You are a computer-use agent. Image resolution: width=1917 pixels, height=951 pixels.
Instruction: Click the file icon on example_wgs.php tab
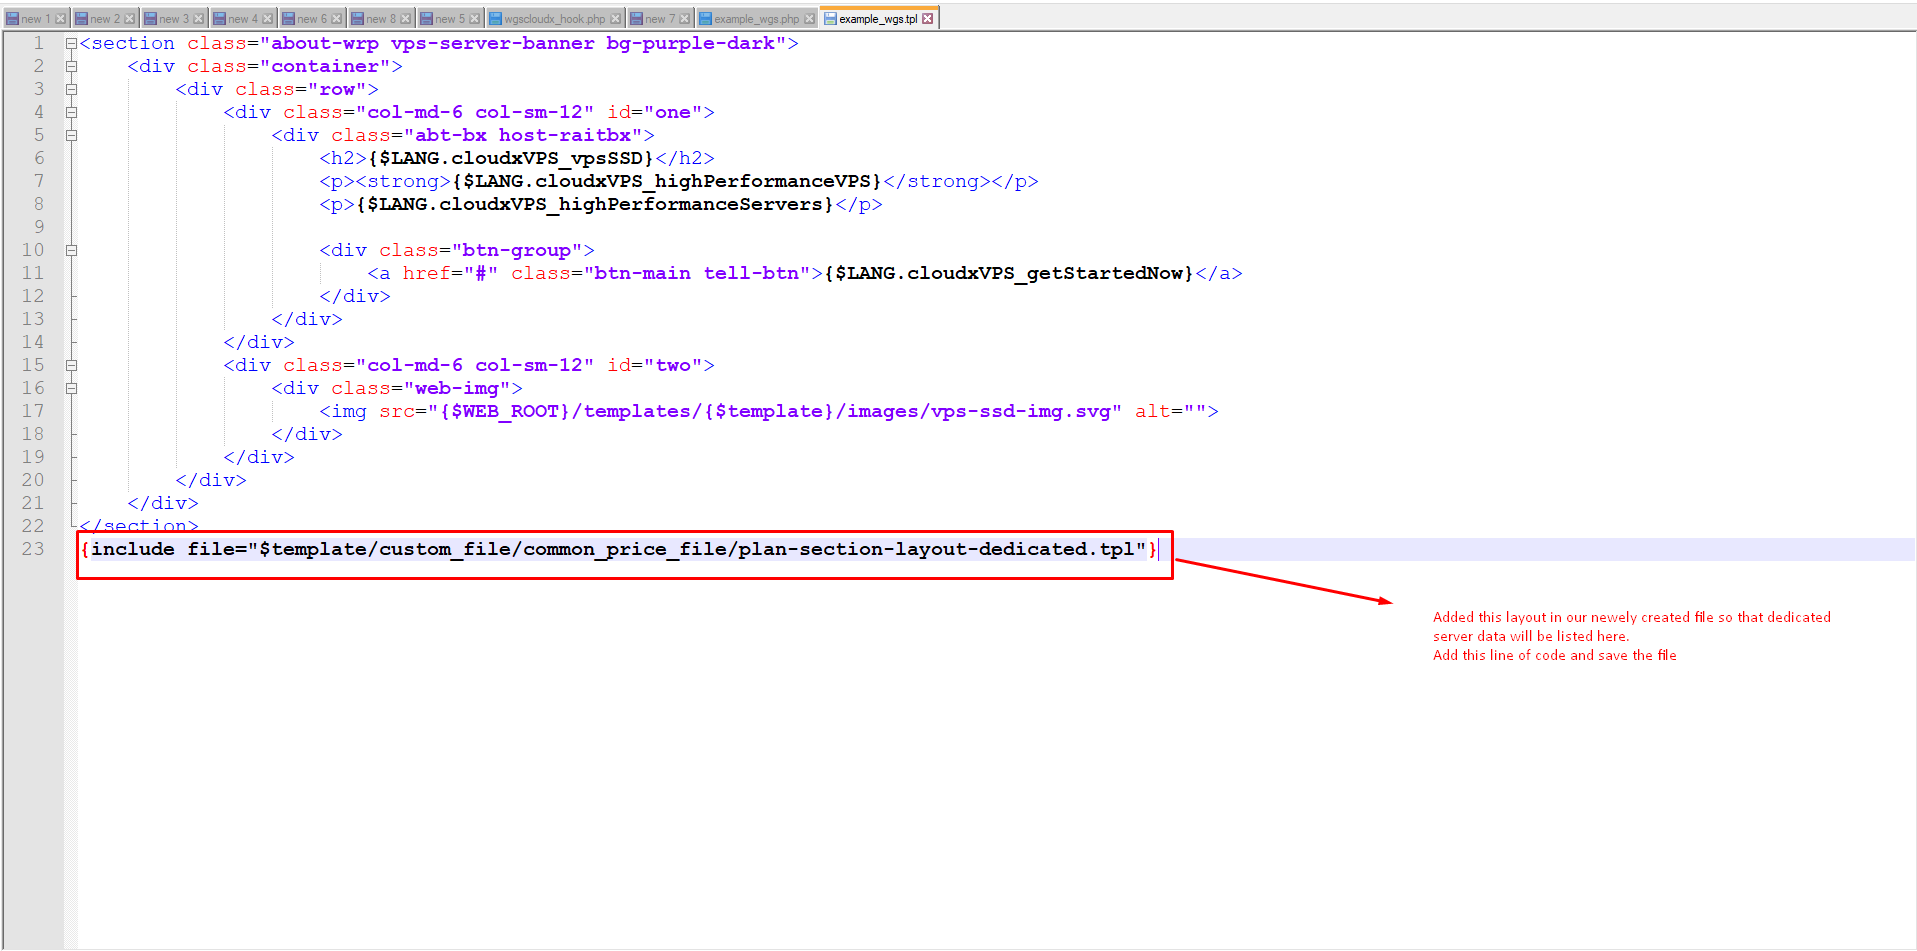click(705, 19)
